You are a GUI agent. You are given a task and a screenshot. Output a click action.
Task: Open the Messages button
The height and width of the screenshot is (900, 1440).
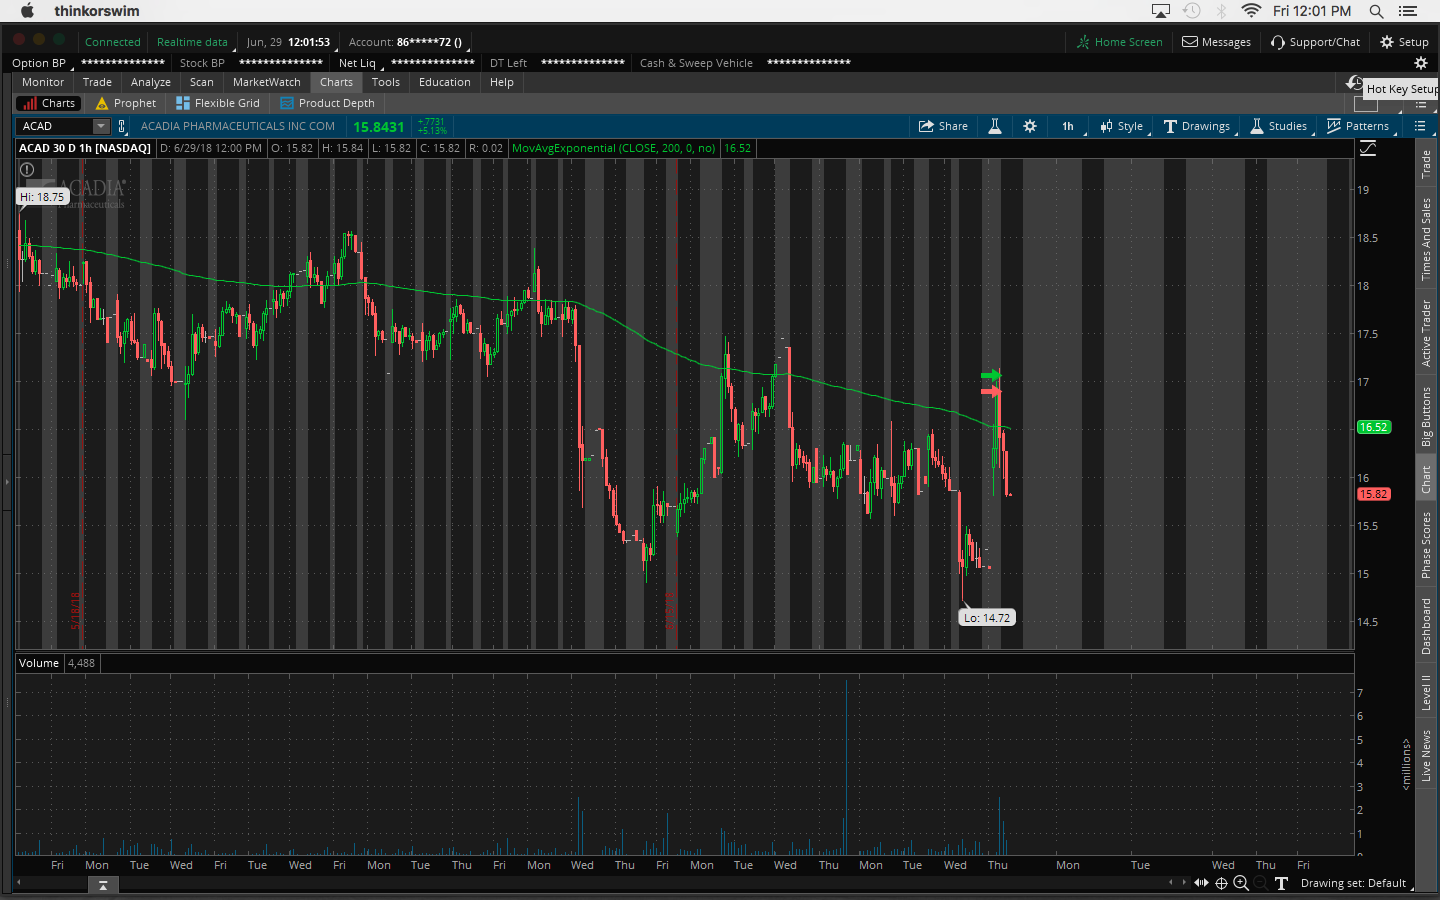coord(1216,42)
